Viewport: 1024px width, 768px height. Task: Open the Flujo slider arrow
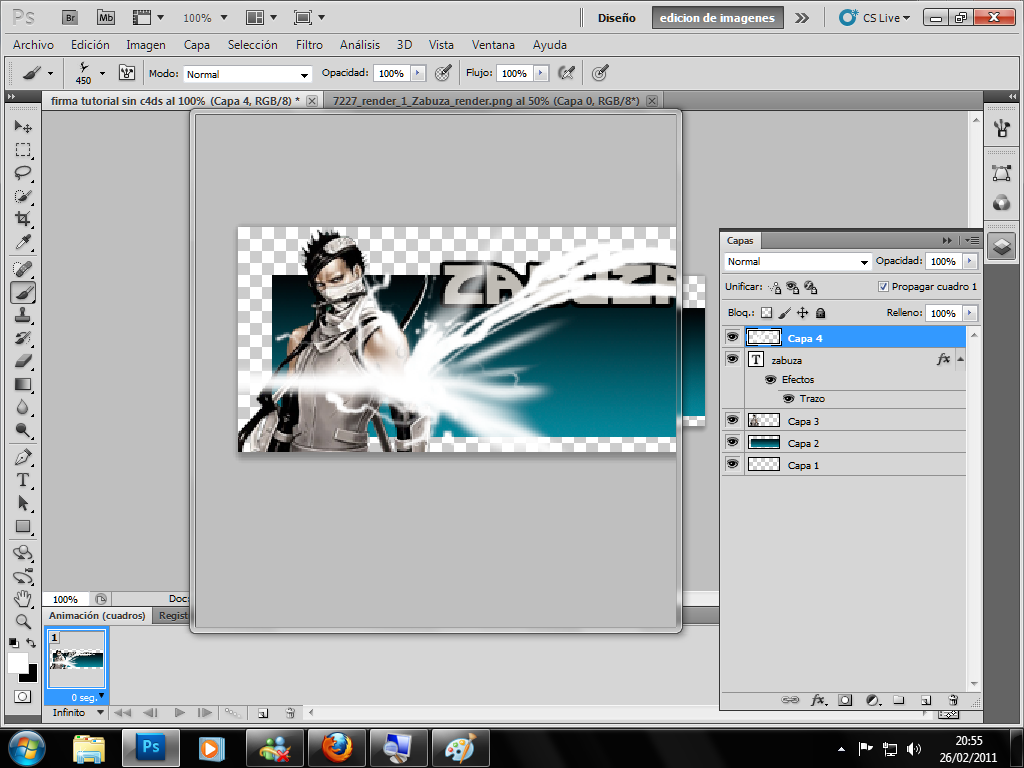(541, 73)
